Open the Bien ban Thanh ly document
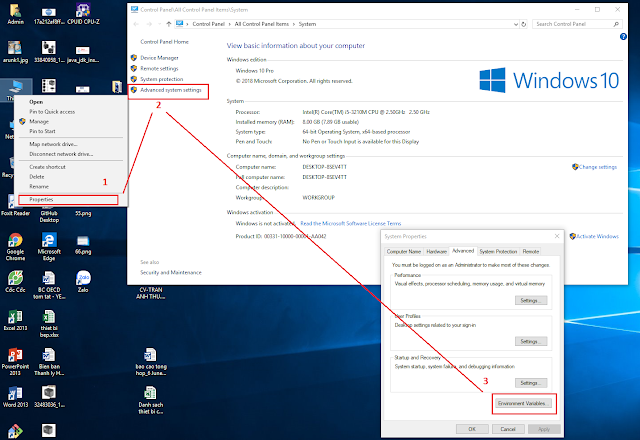640x440 pixels. coord(49,362)
